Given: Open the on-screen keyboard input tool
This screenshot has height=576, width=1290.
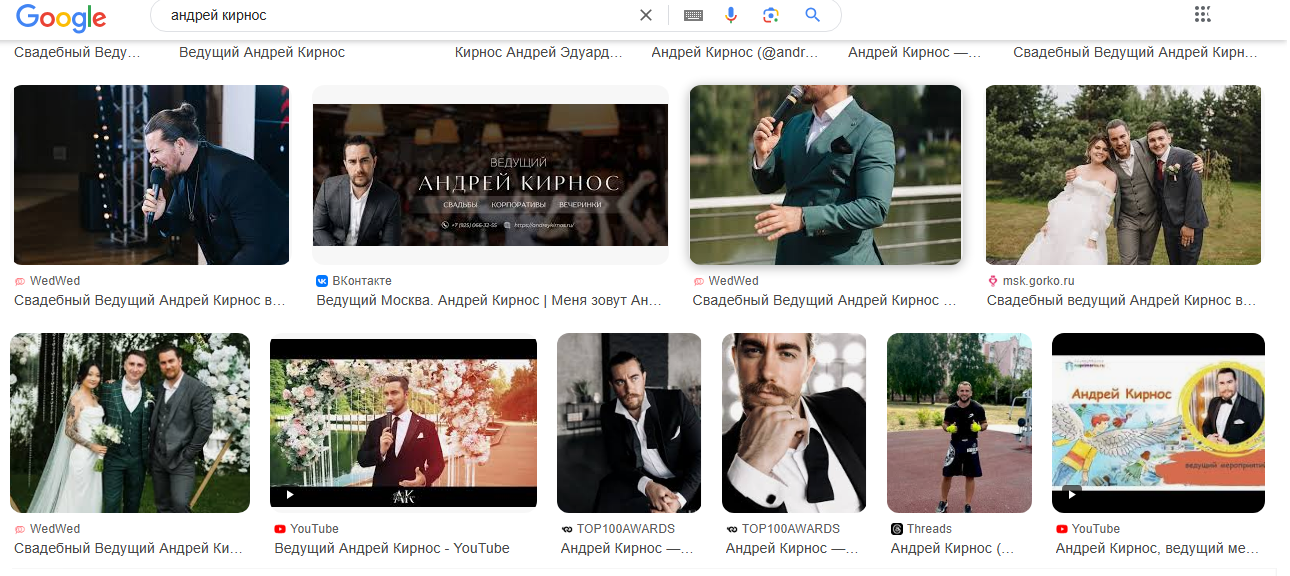Looking at the screenshot, I should click(693, 15).
